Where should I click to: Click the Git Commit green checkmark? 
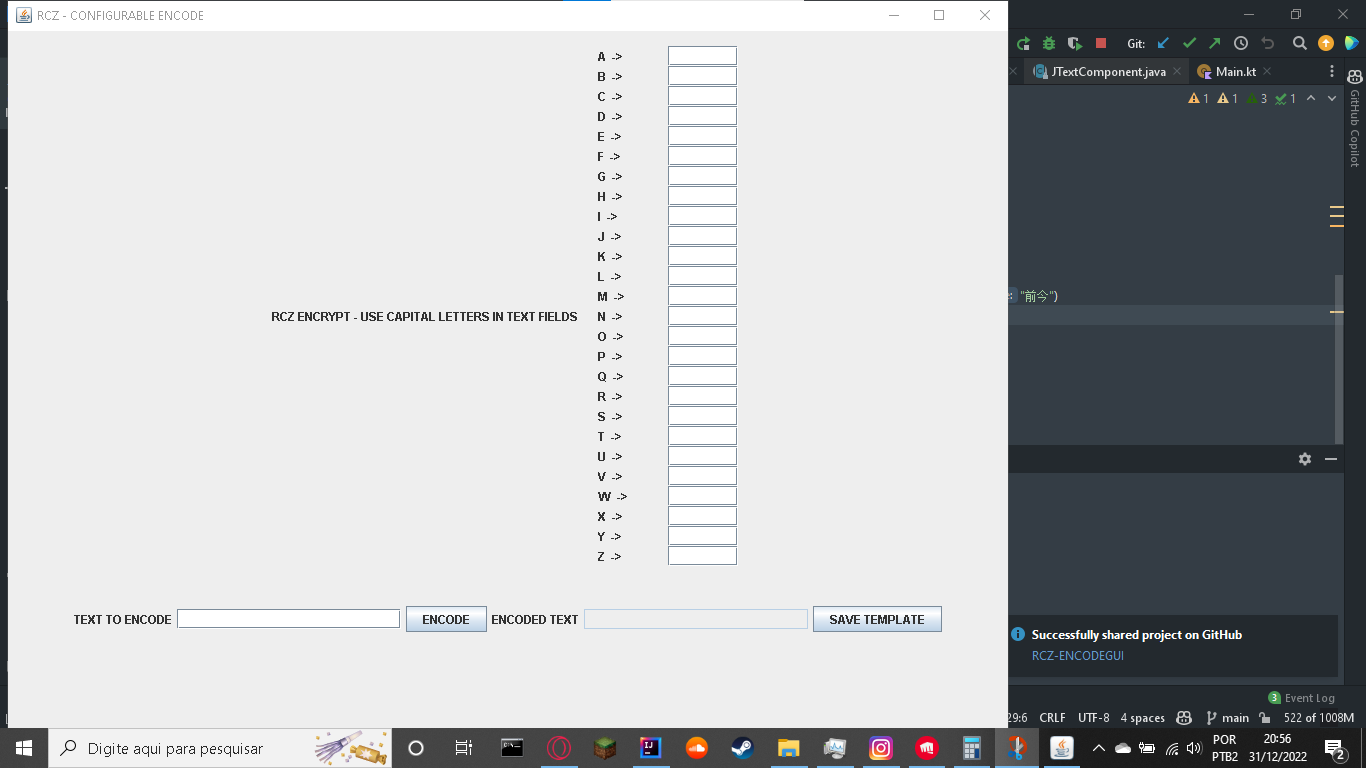[x=1189, y=43]
